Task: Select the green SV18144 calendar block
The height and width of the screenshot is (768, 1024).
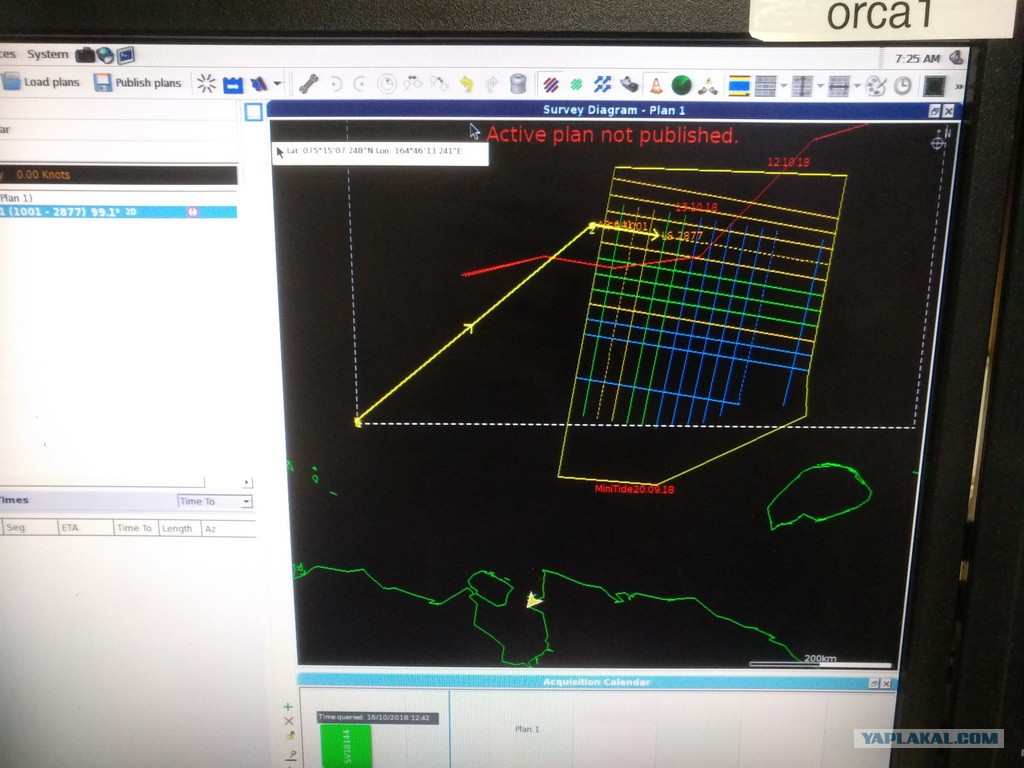Action: [346, 746]
